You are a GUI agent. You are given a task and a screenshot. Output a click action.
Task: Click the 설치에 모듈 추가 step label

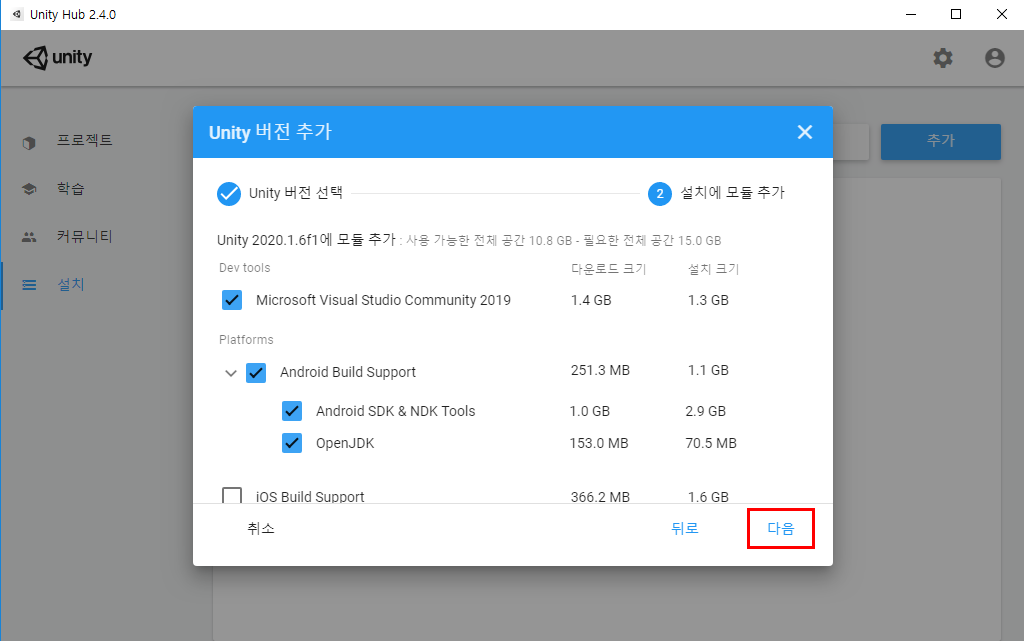[x=733, y=193]
